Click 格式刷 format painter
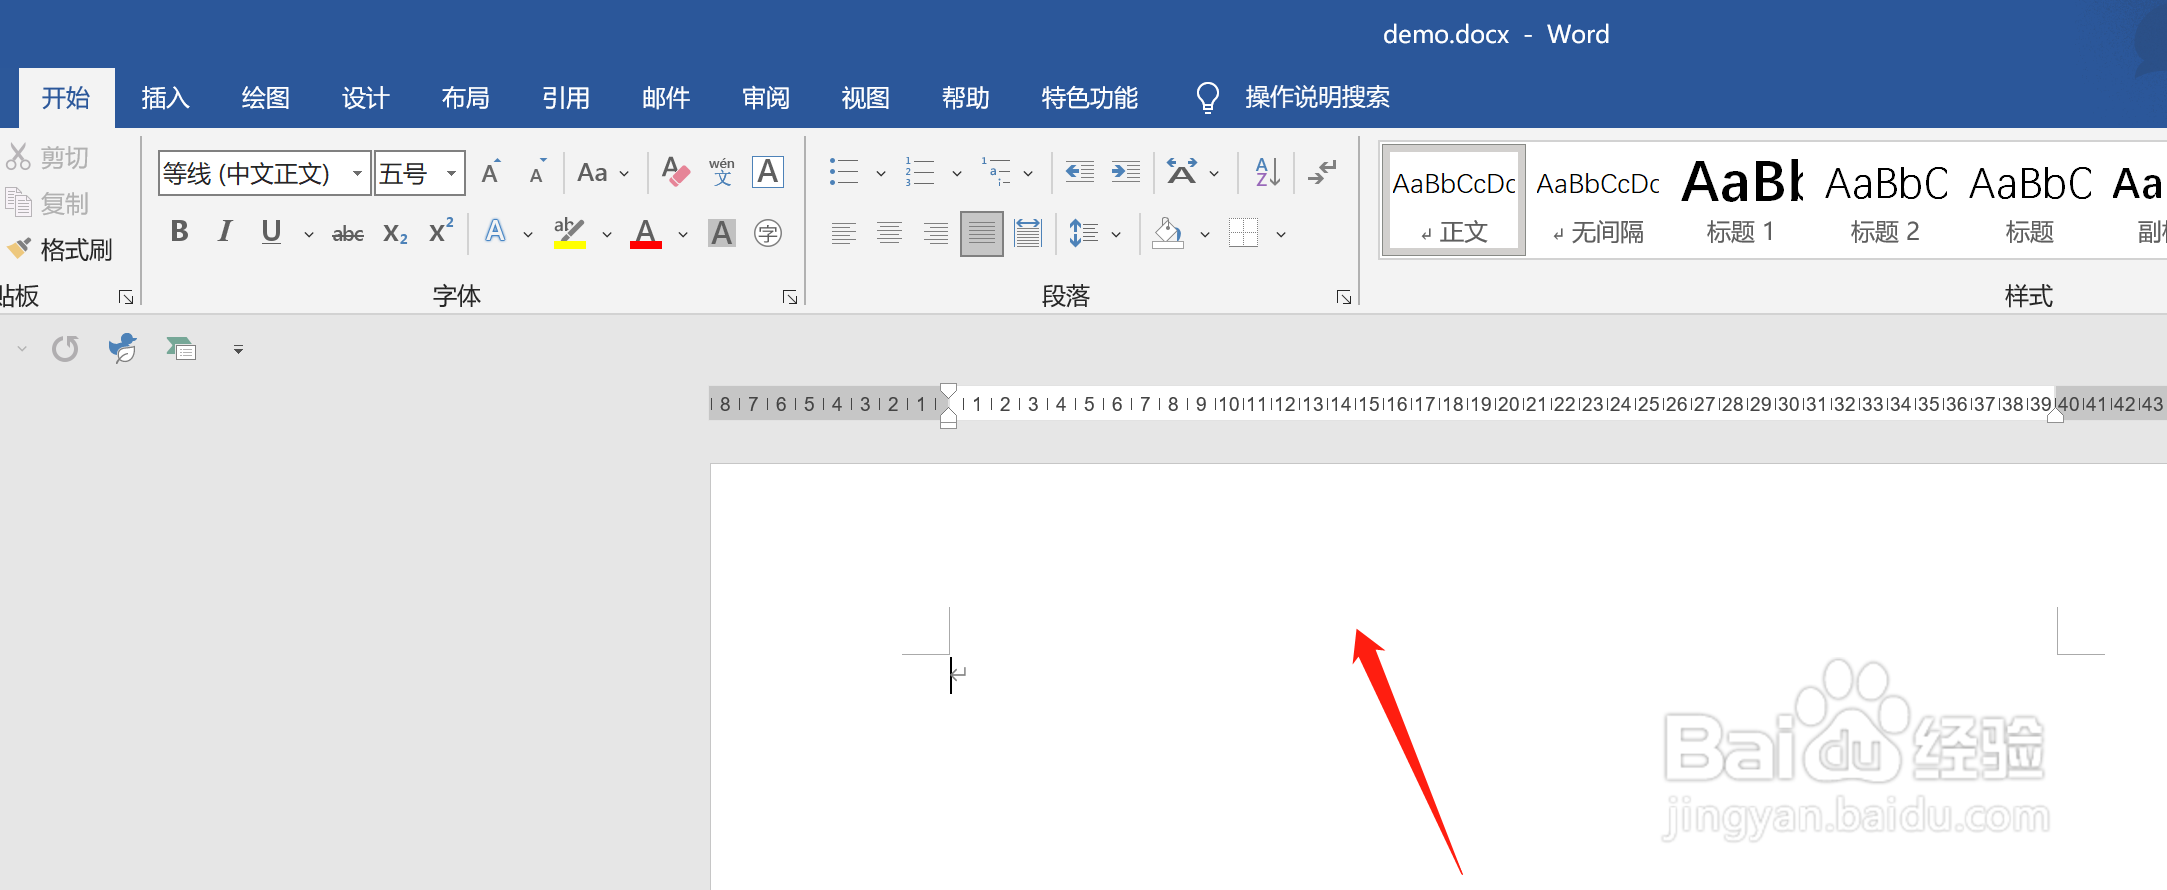 click(60, 249)
